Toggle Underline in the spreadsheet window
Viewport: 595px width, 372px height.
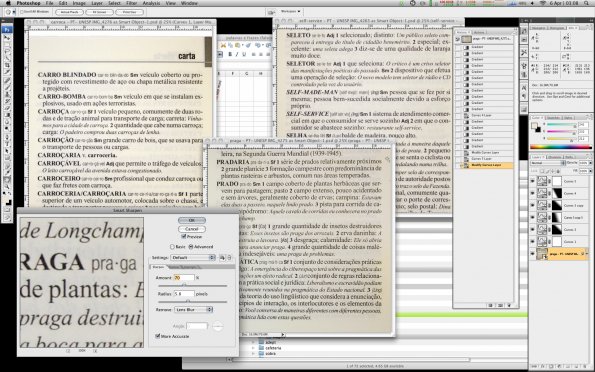click(244, 55)
